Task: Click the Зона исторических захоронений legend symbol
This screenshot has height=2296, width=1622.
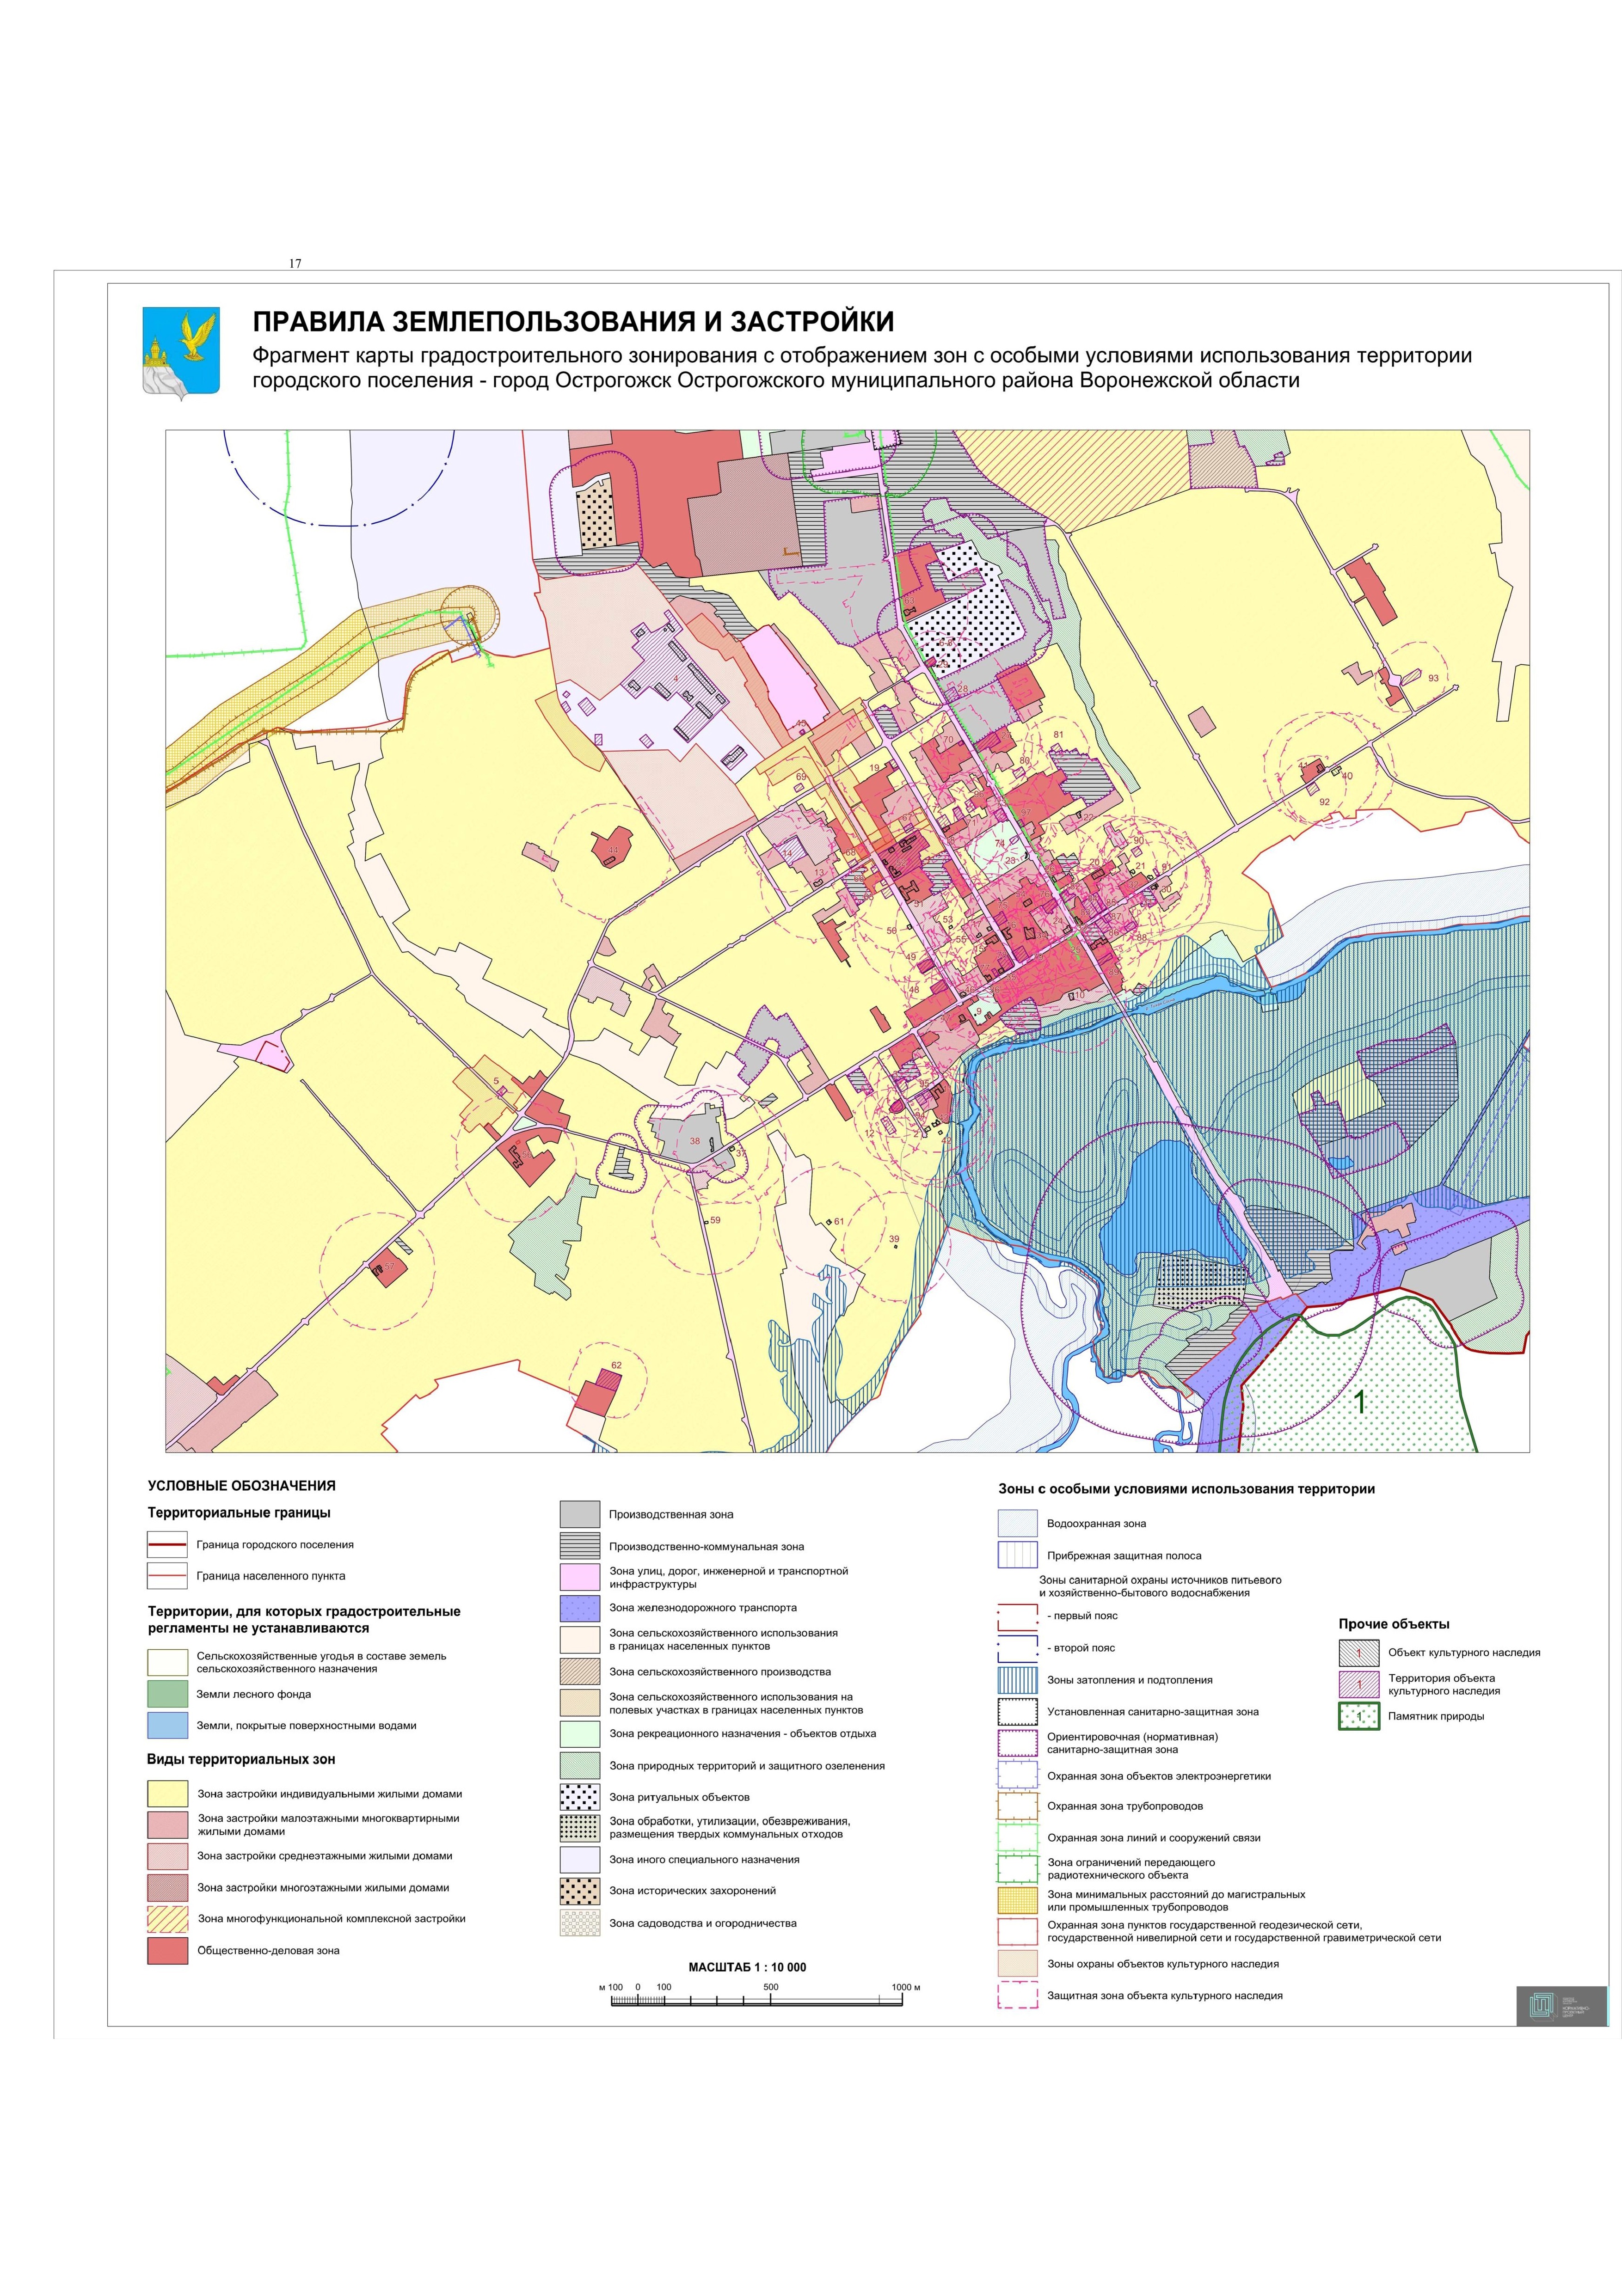Action: [x=579, y=1891]
